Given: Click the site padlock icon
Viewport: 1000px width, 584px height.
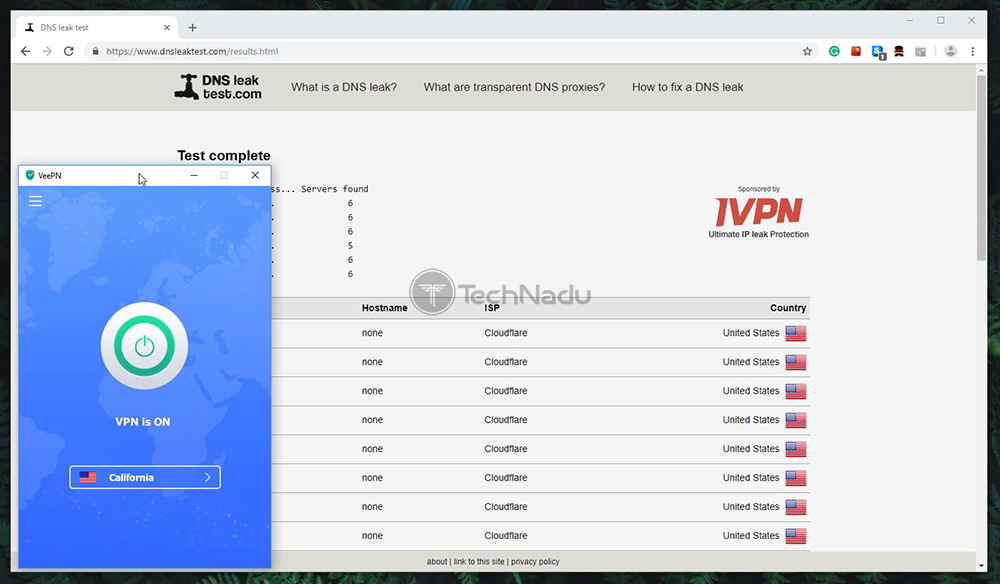Looking at the screenshot, I should click(x=96, y=52).
